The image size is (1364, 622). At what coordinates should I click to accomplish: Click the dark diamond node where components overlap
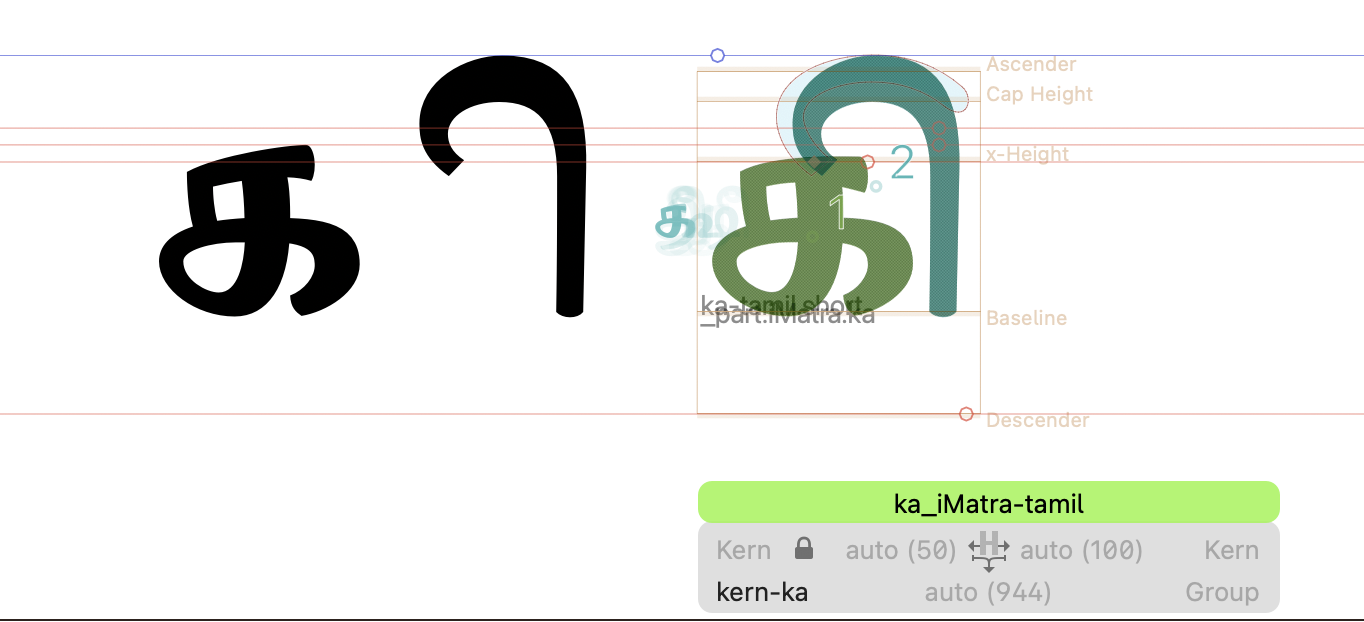pyautogui.click(x=815, y=161)
